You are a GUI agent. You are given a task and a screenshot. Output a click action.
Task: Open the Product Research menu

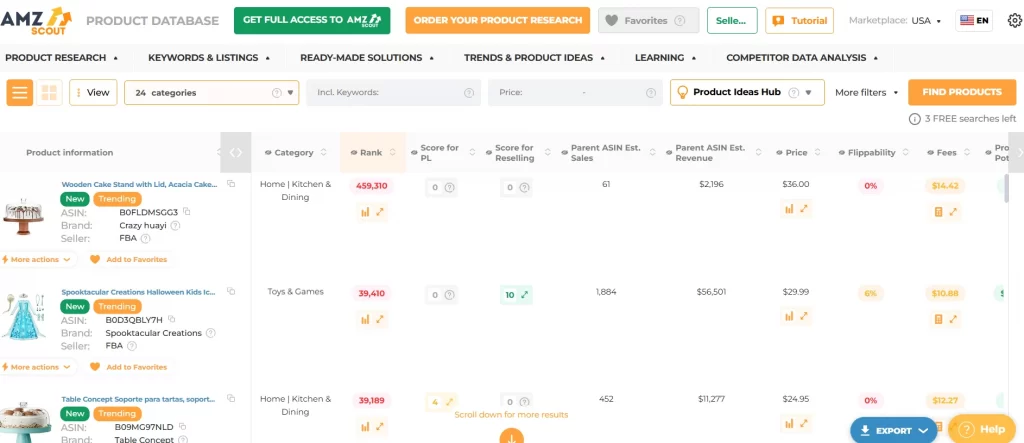(x=61, y=57)
